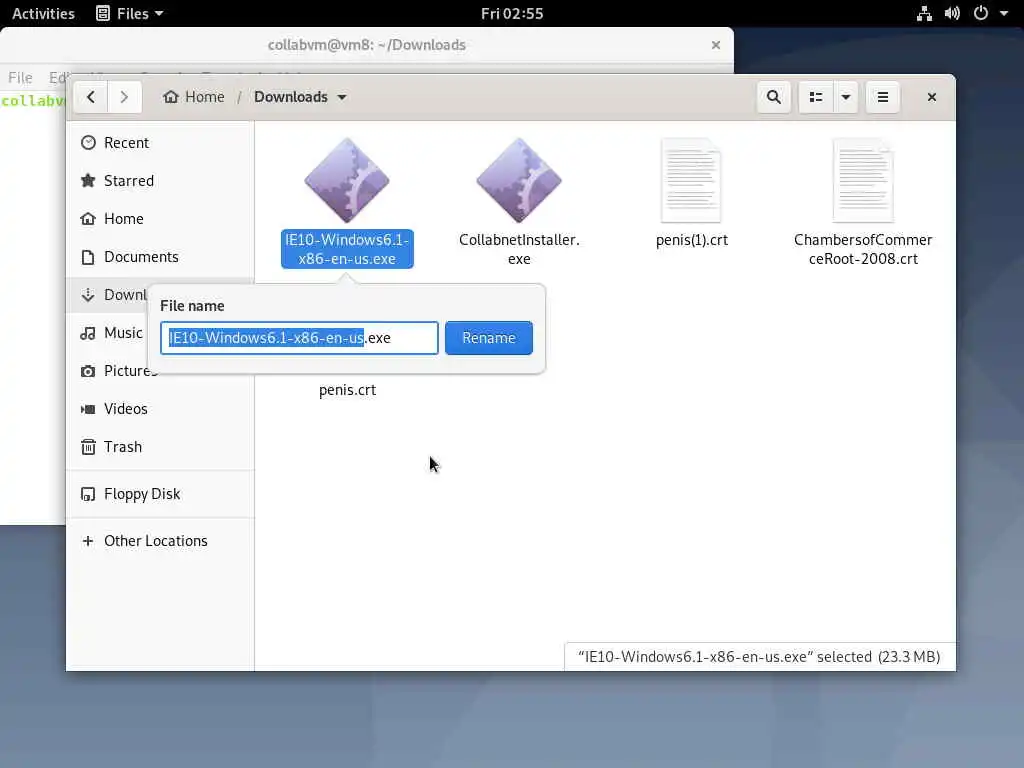Open Trash in the sidebar
Screen dimensions: 1024x768
[x=160, y=447]
